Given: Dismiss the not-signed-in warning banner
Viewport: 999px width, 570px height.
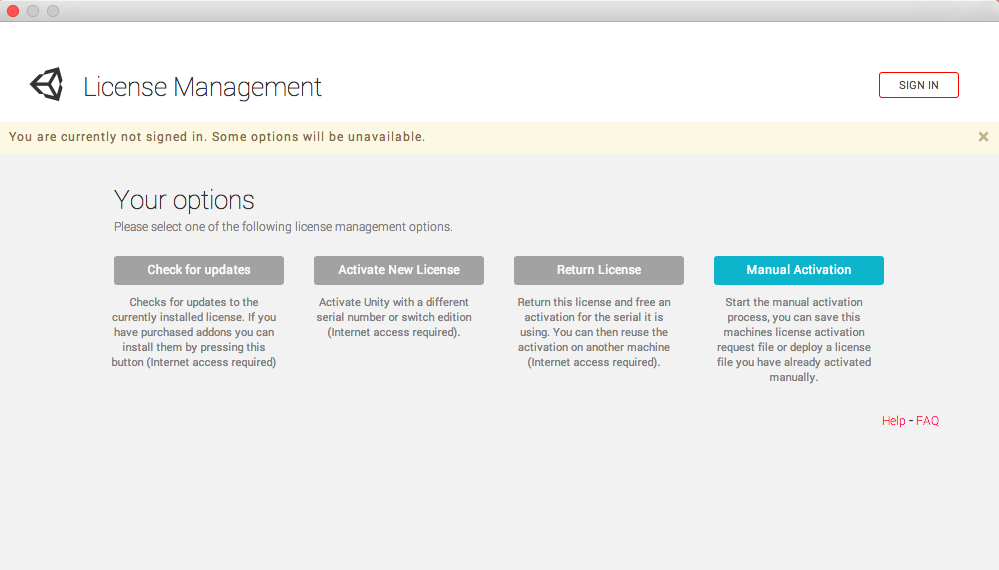Looking at the screenshot, I should (983, 137).
